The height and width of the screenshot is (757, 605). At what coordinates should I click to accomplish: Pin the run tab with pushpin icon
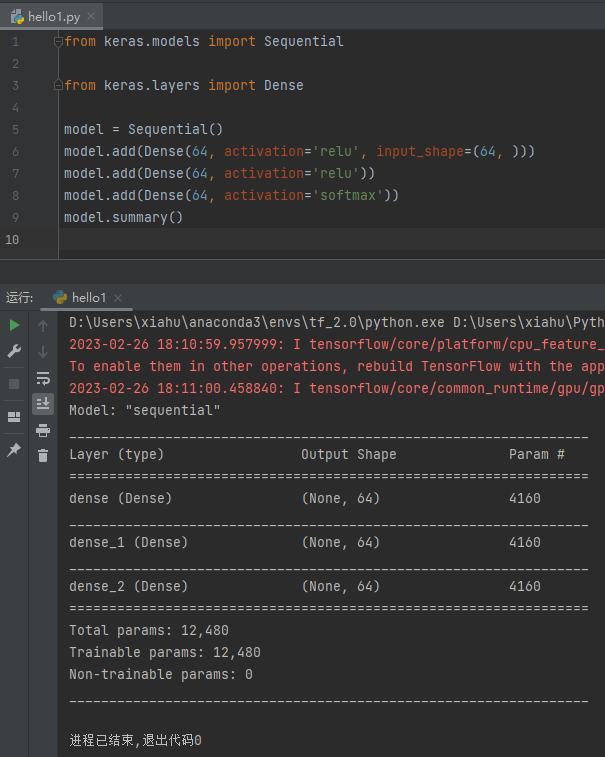click(14, 449)
